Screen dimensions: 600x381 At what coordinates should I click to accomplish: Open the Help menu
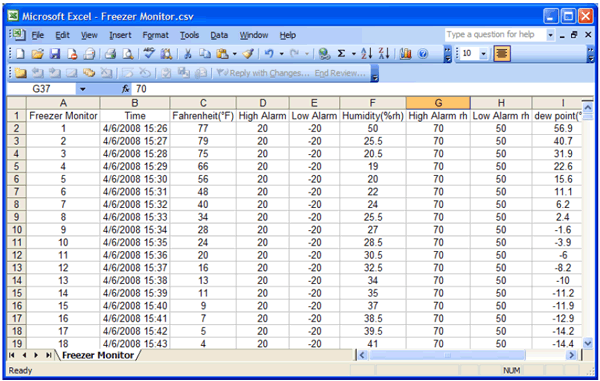pyautogui.click(x=287, y=35)
